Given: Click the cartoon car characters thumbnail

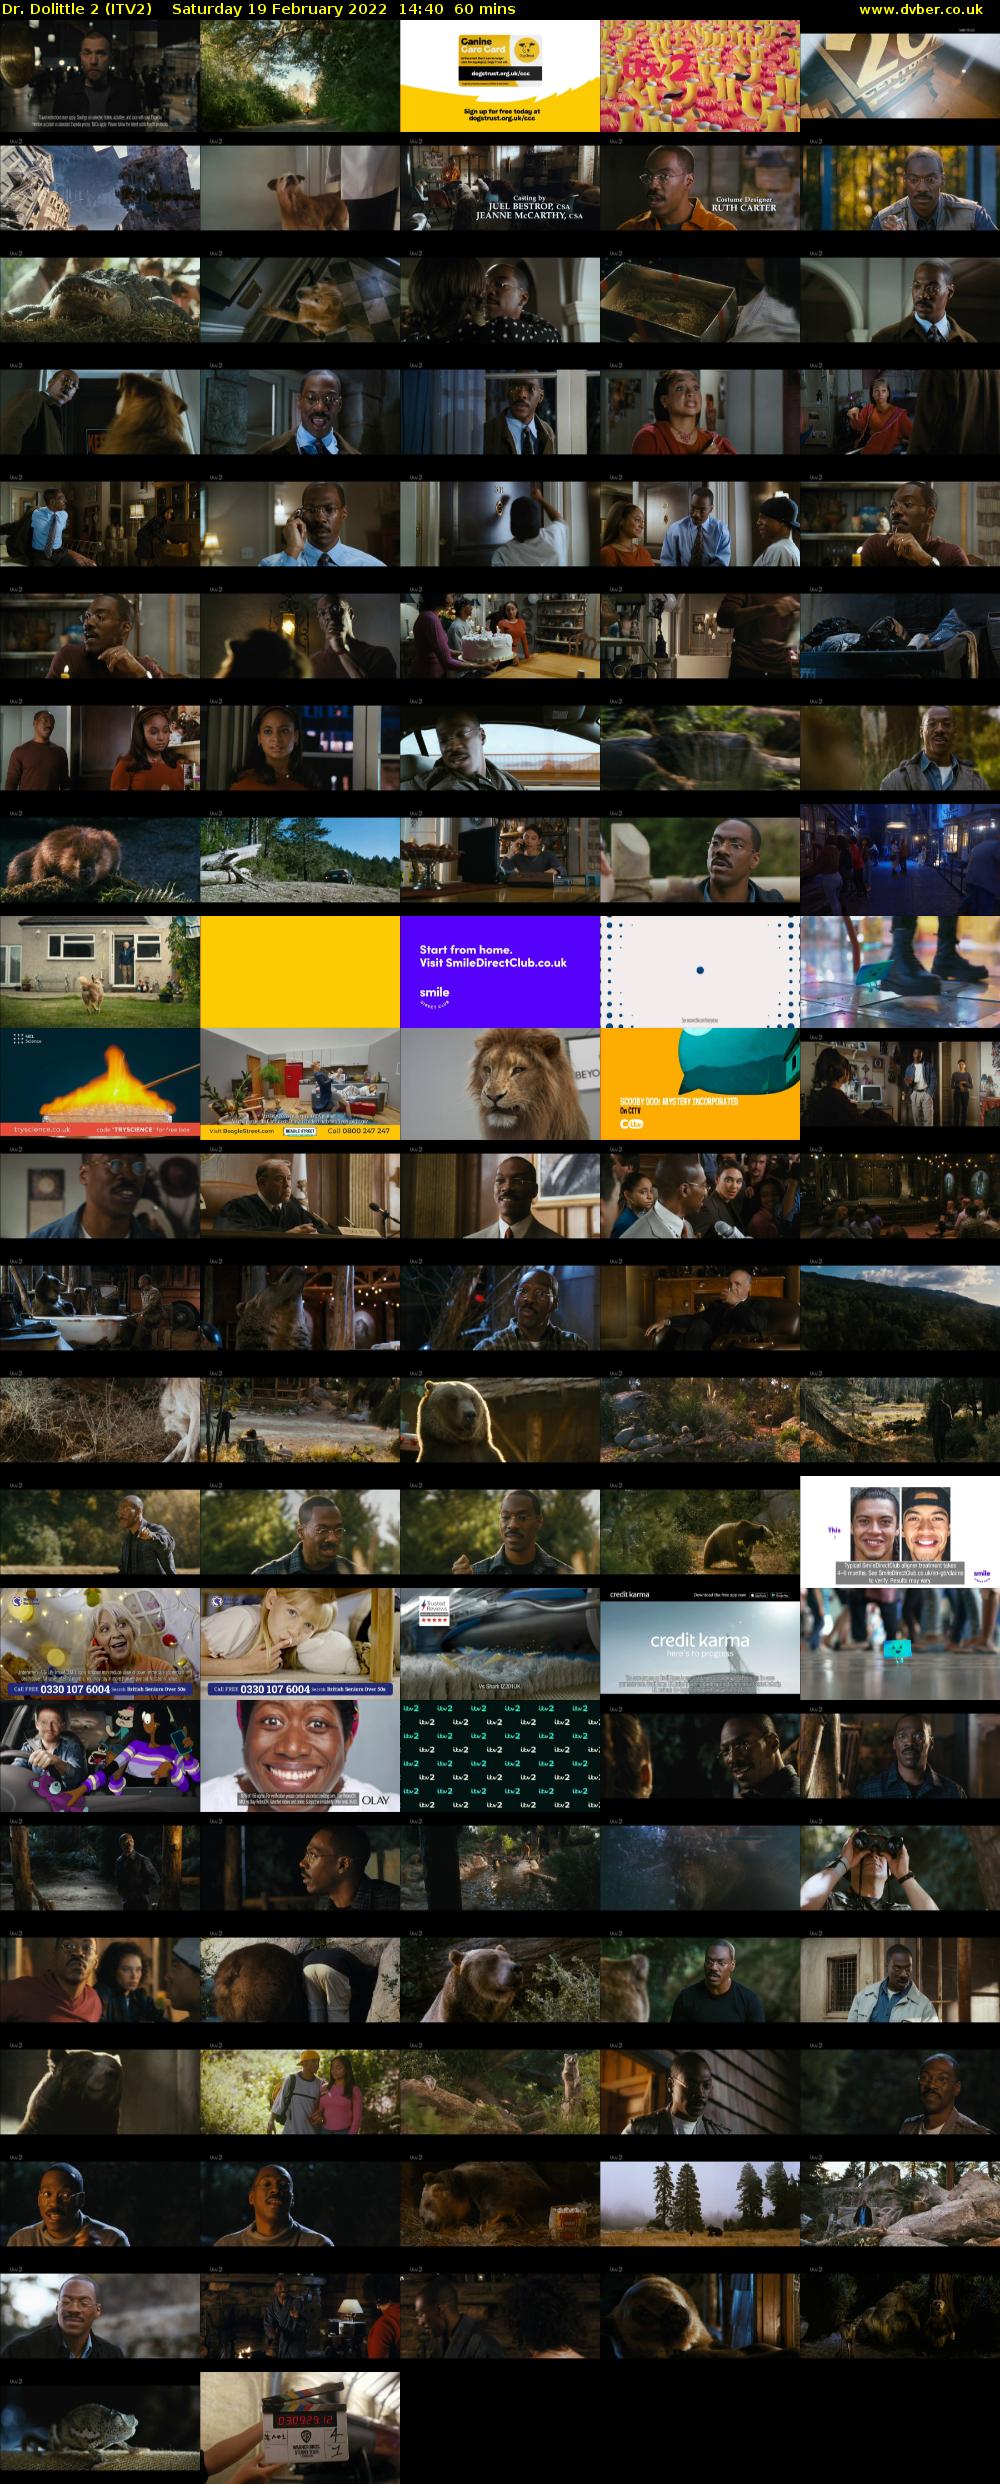Looking at the screenshot, I should pos(100,1756).
